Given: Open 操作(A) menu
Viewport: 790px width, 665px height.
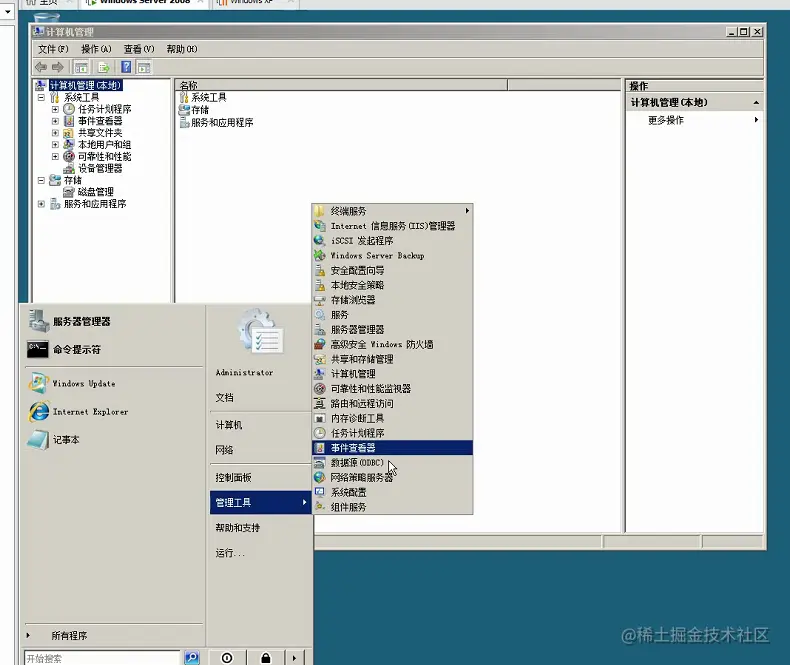Looking at the screenshot, I should [x=96, y=49].
